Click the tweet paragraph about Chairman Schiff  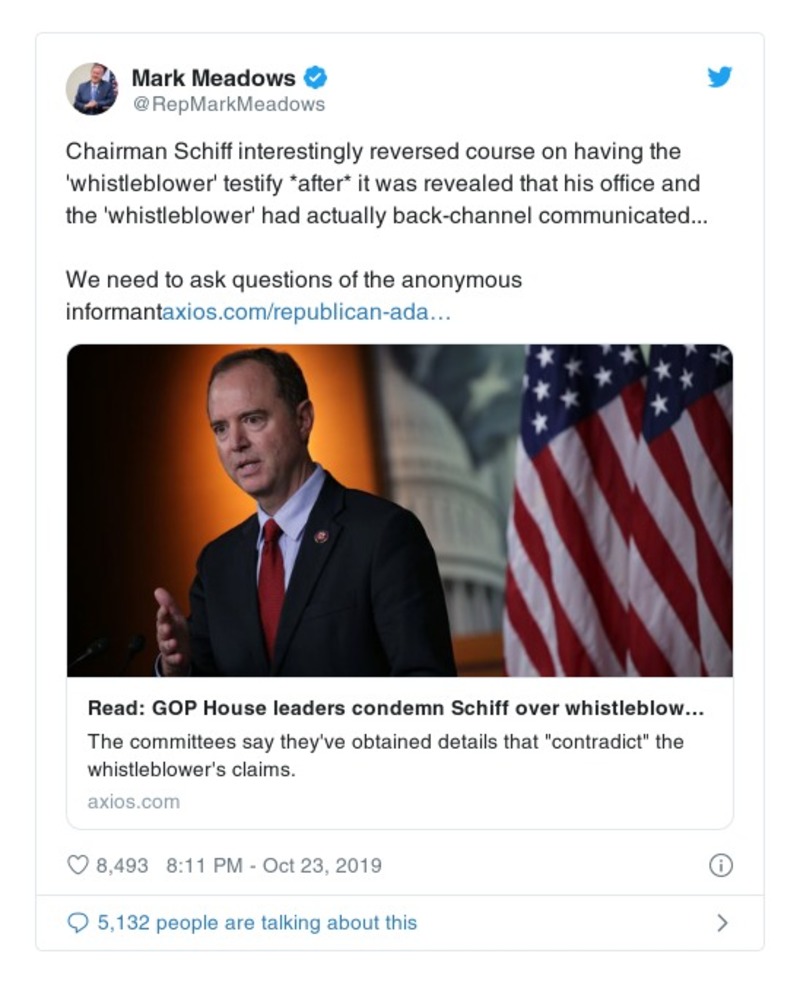[385, 184]
